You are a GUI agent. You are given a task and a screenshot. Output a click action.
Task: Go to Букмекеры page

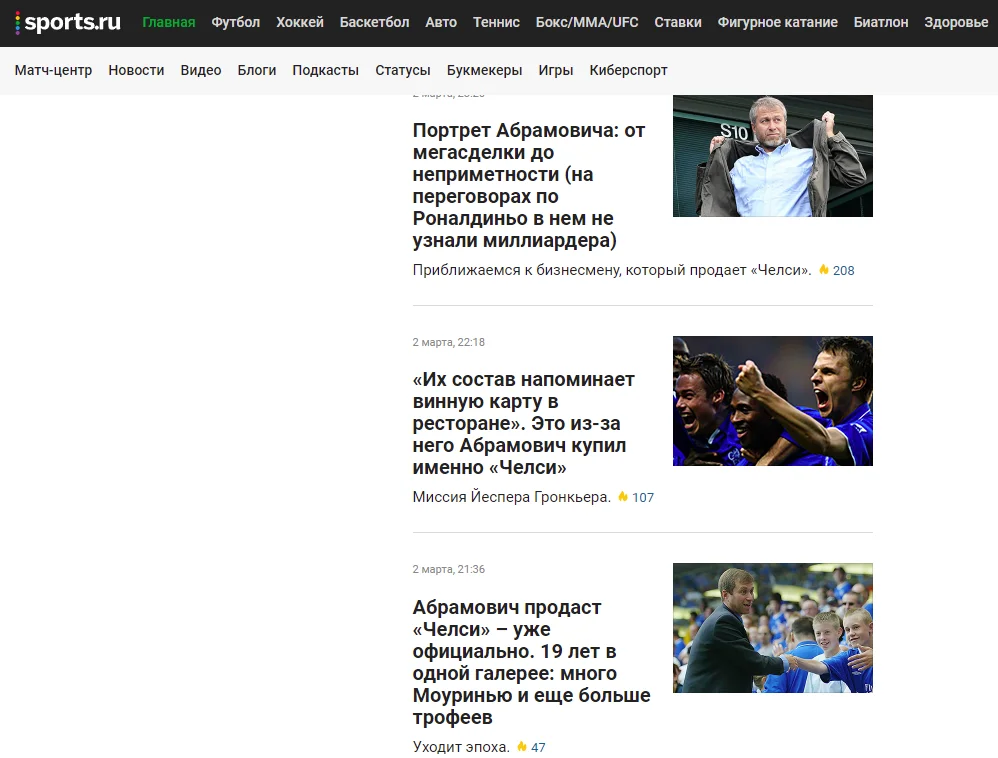click(484, 70)
